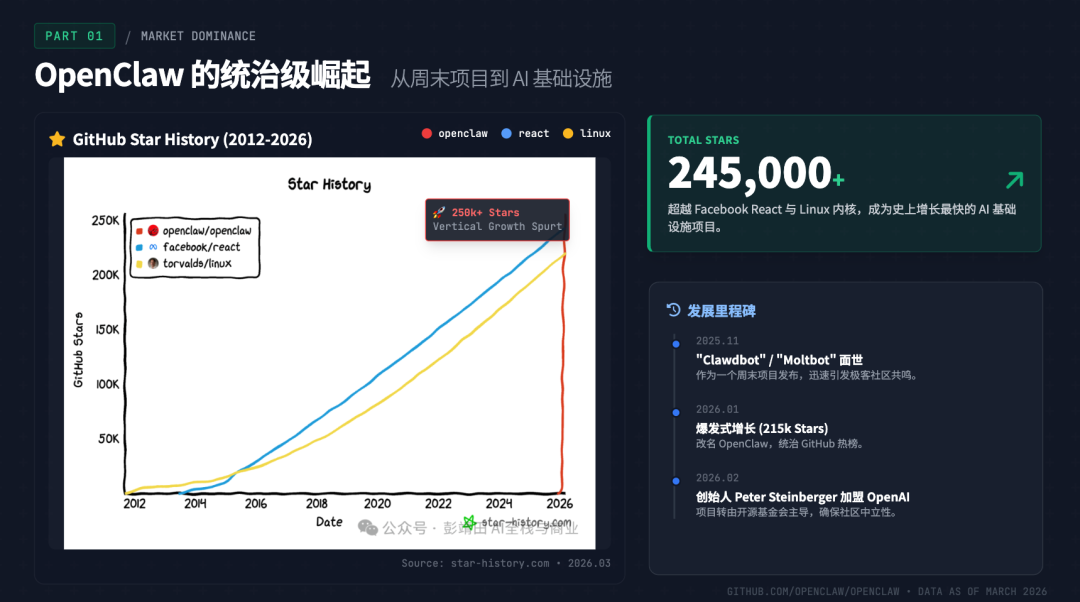Viewport: 1080px width, 602px height.
Task: Click the openclaw red avatar icon in chart legend
Action: 153,230
